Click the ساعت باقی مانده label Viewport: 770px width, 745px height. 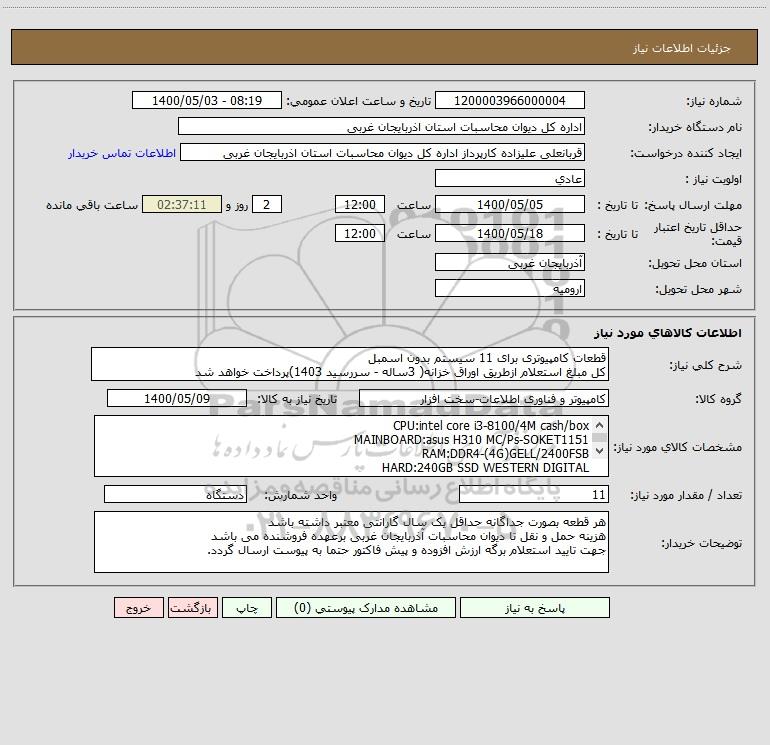click(92, 205)
